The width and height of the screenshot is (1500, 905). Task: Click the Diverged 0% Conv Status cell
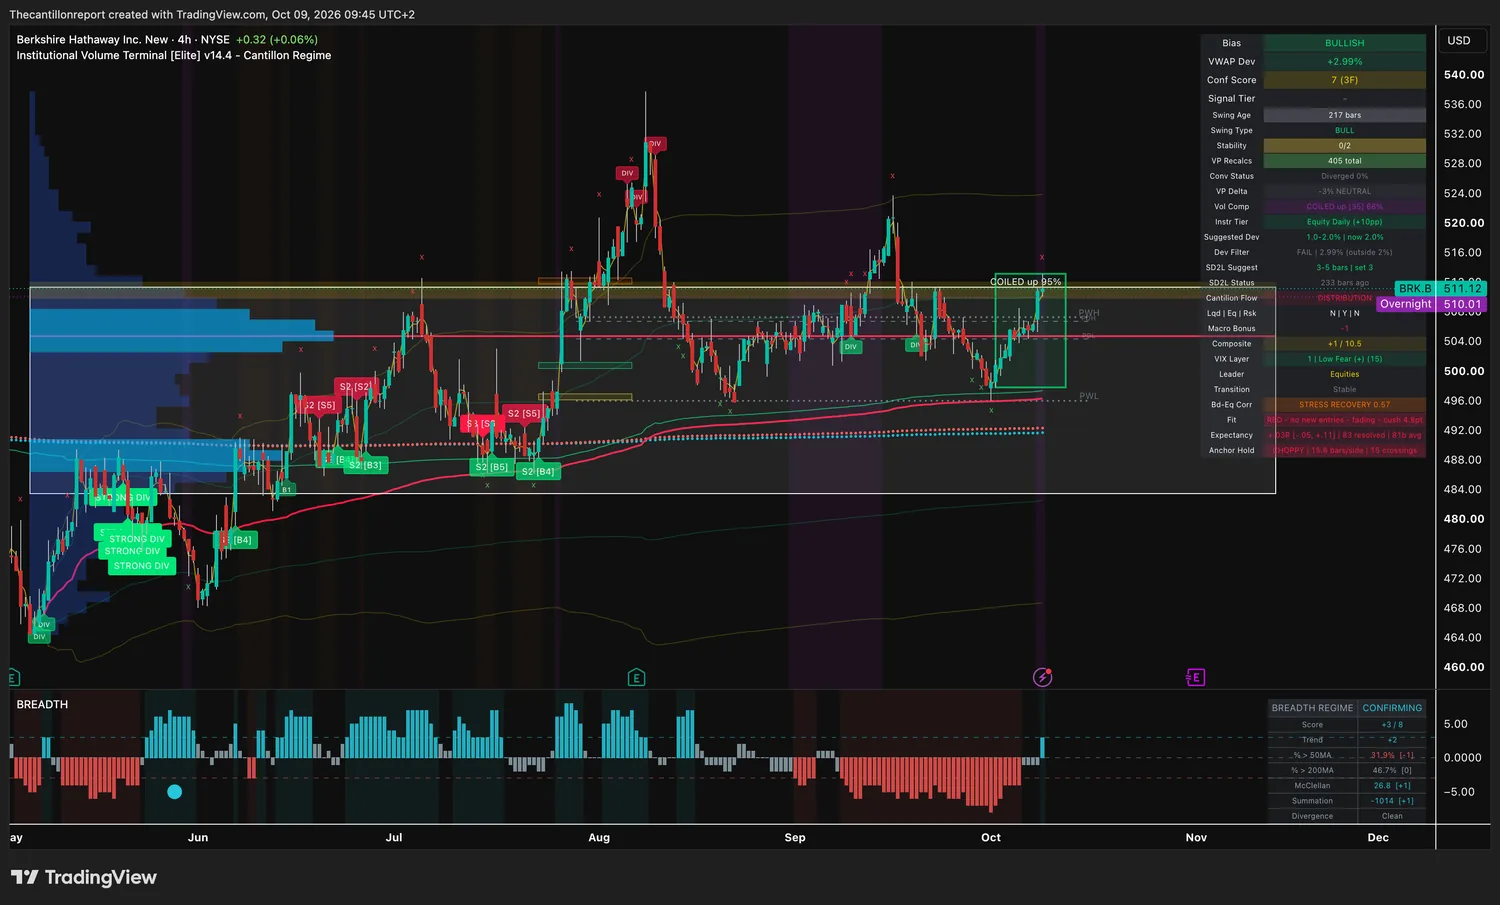click(x=1344, y=176)
